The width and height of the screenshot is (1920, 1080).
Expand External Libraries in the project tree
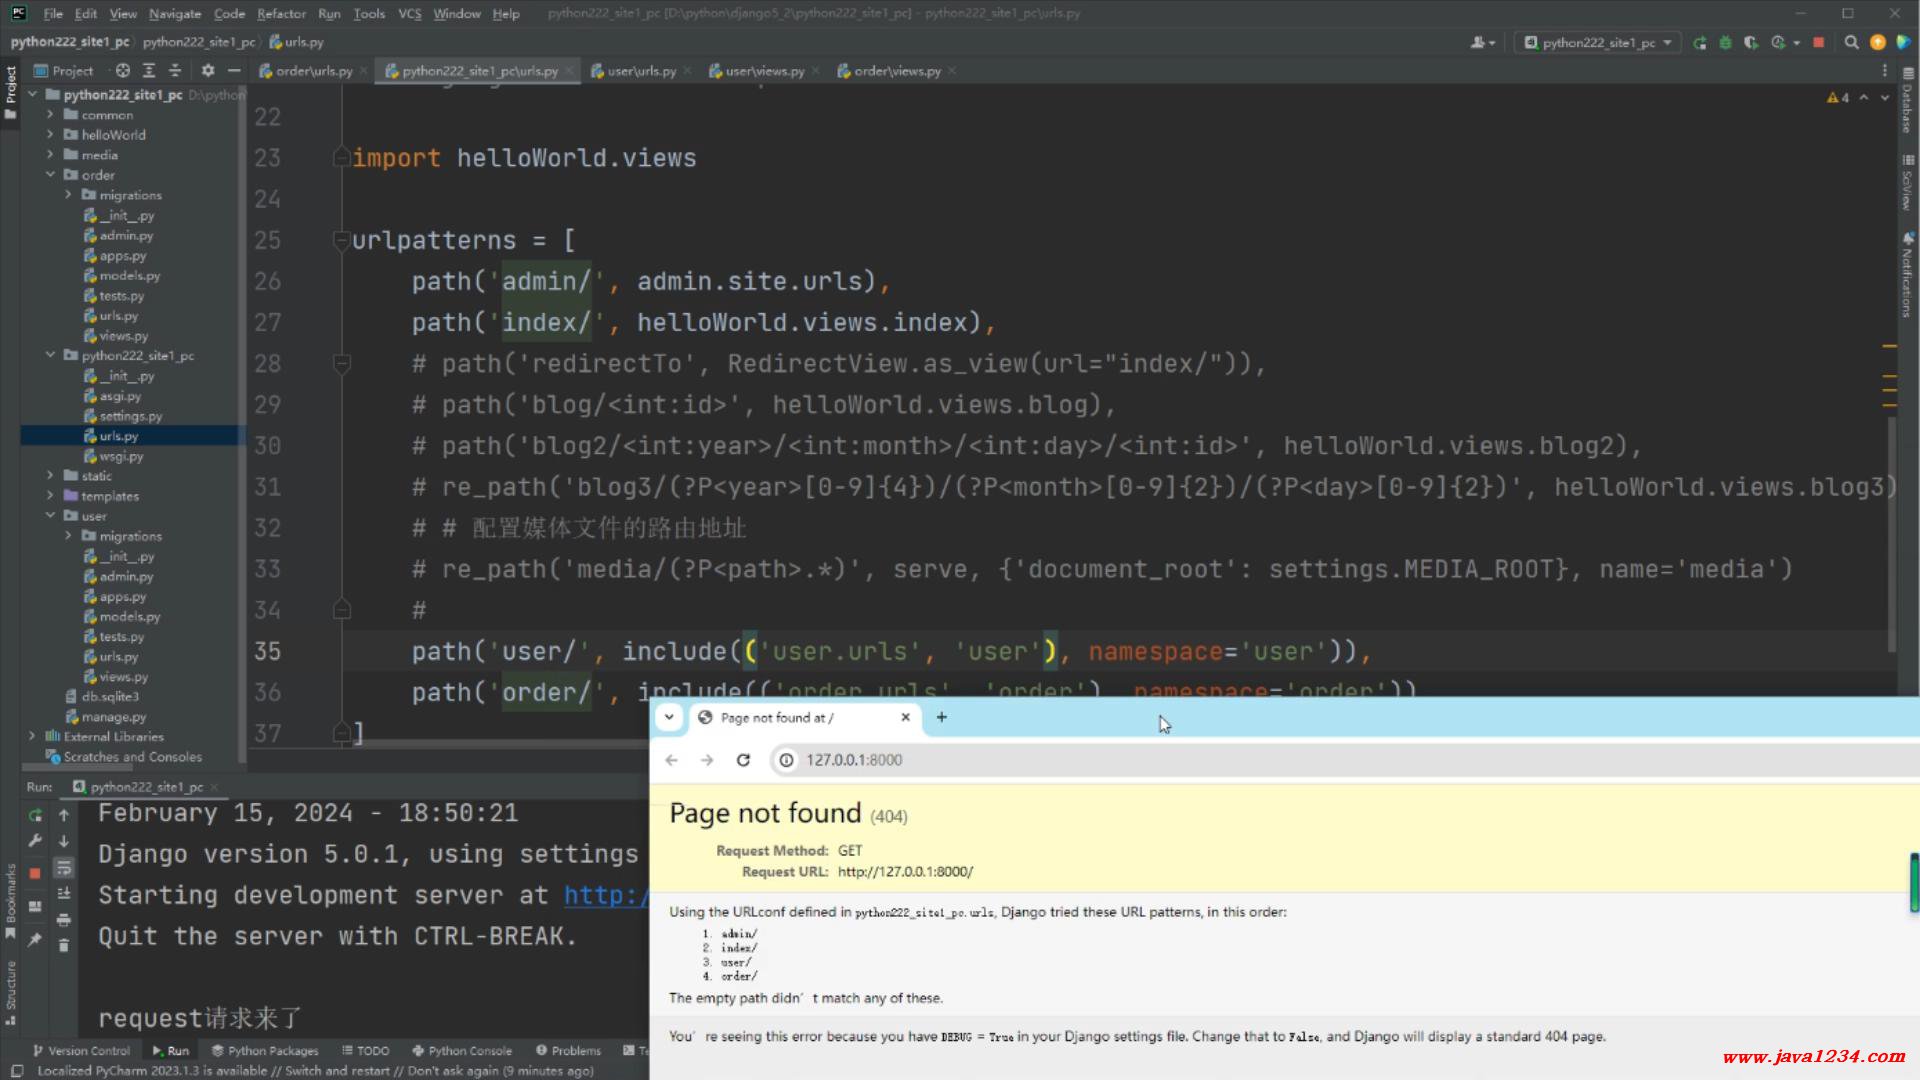32,737
